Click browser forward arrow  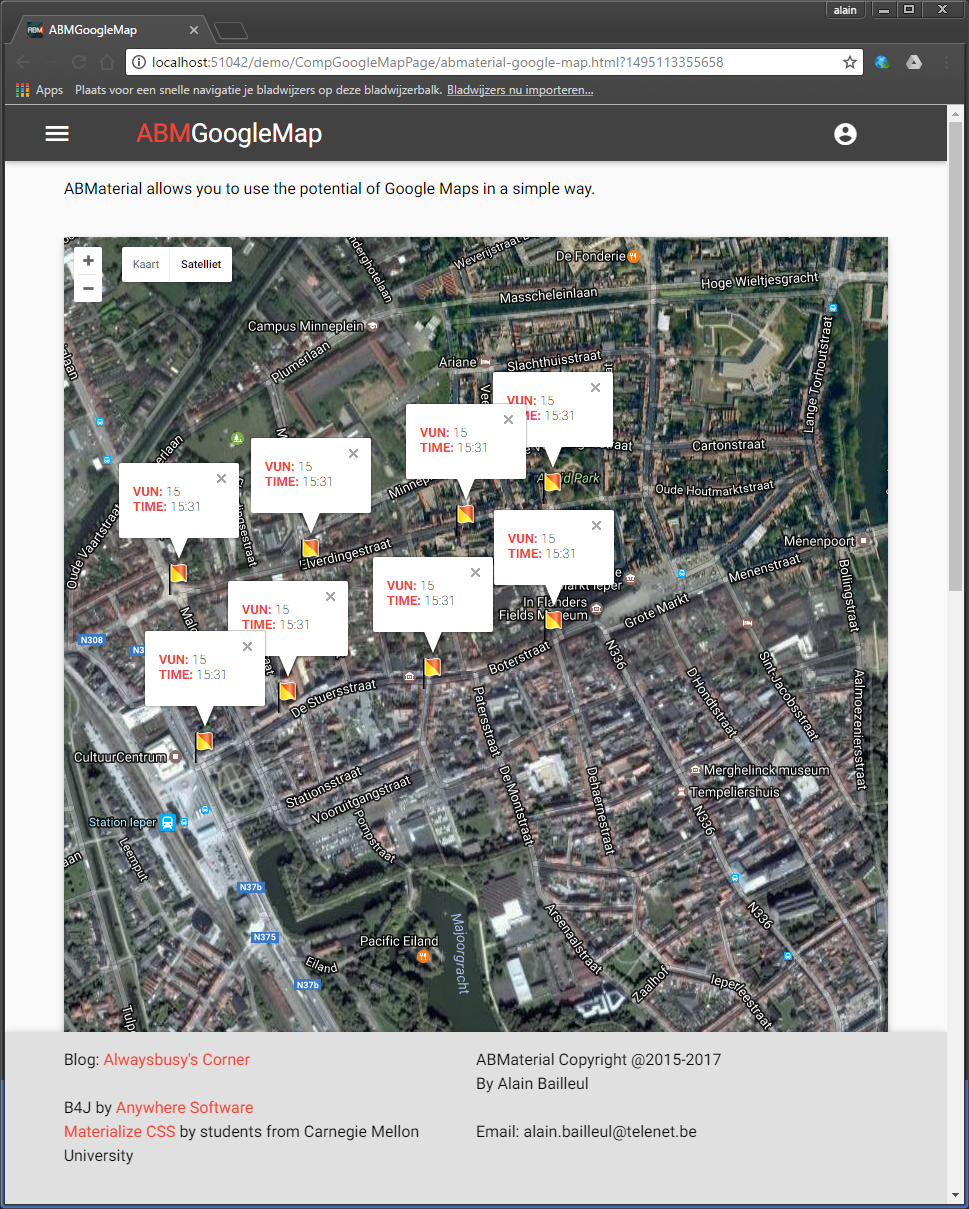tap(52, 62)
